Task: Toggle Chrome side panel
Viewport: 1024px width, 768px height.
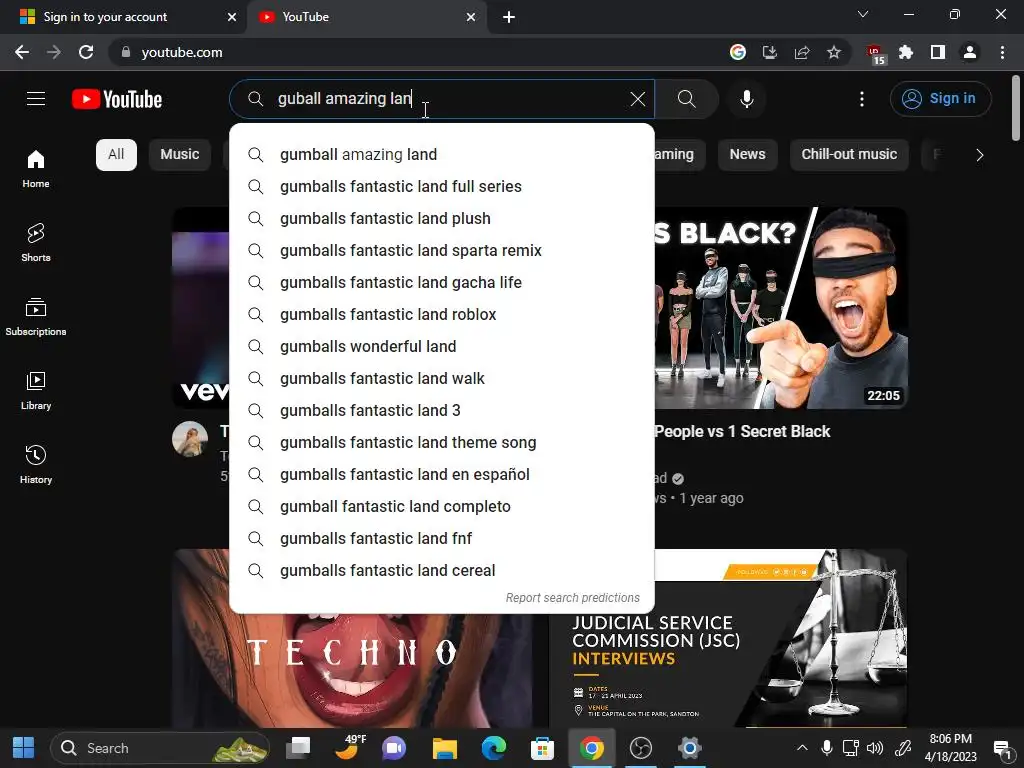Action: [x=938, y=52]
